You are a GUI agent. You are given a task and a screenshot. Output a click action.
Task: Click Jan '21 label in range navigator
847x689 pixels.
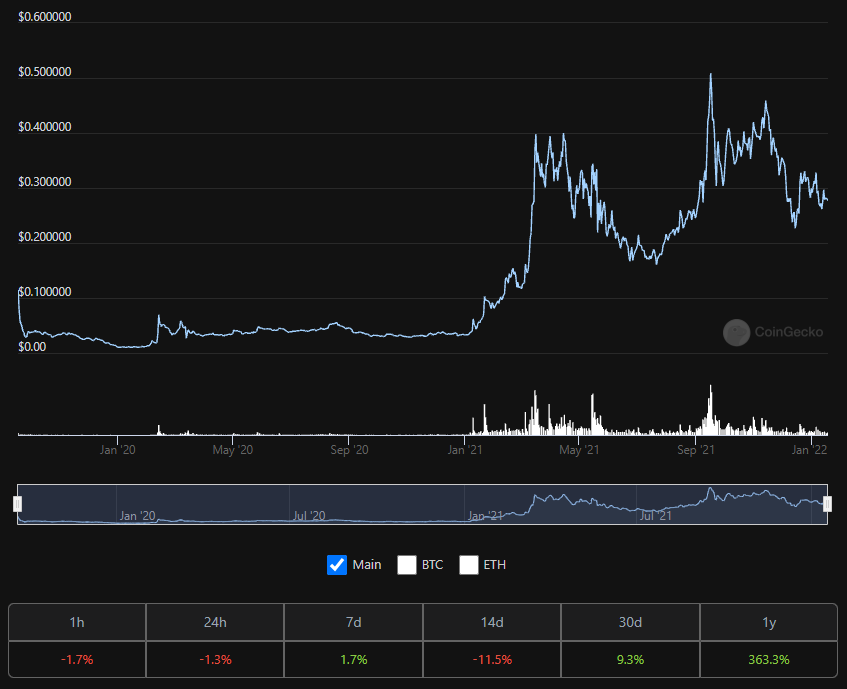[x=485, y=516]
